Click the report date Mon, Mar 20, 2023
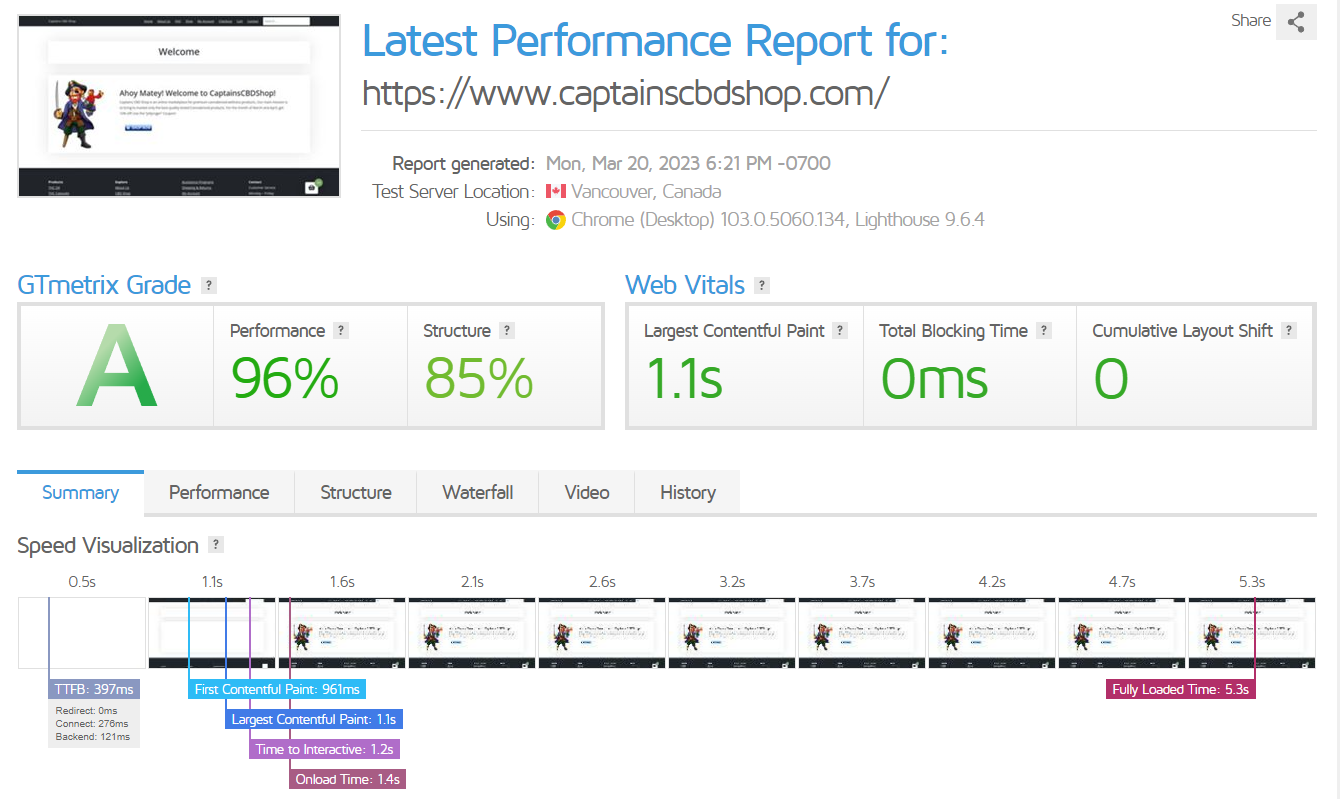The width and height of the screenshot is (1340, 799). (x=688, y=163)
